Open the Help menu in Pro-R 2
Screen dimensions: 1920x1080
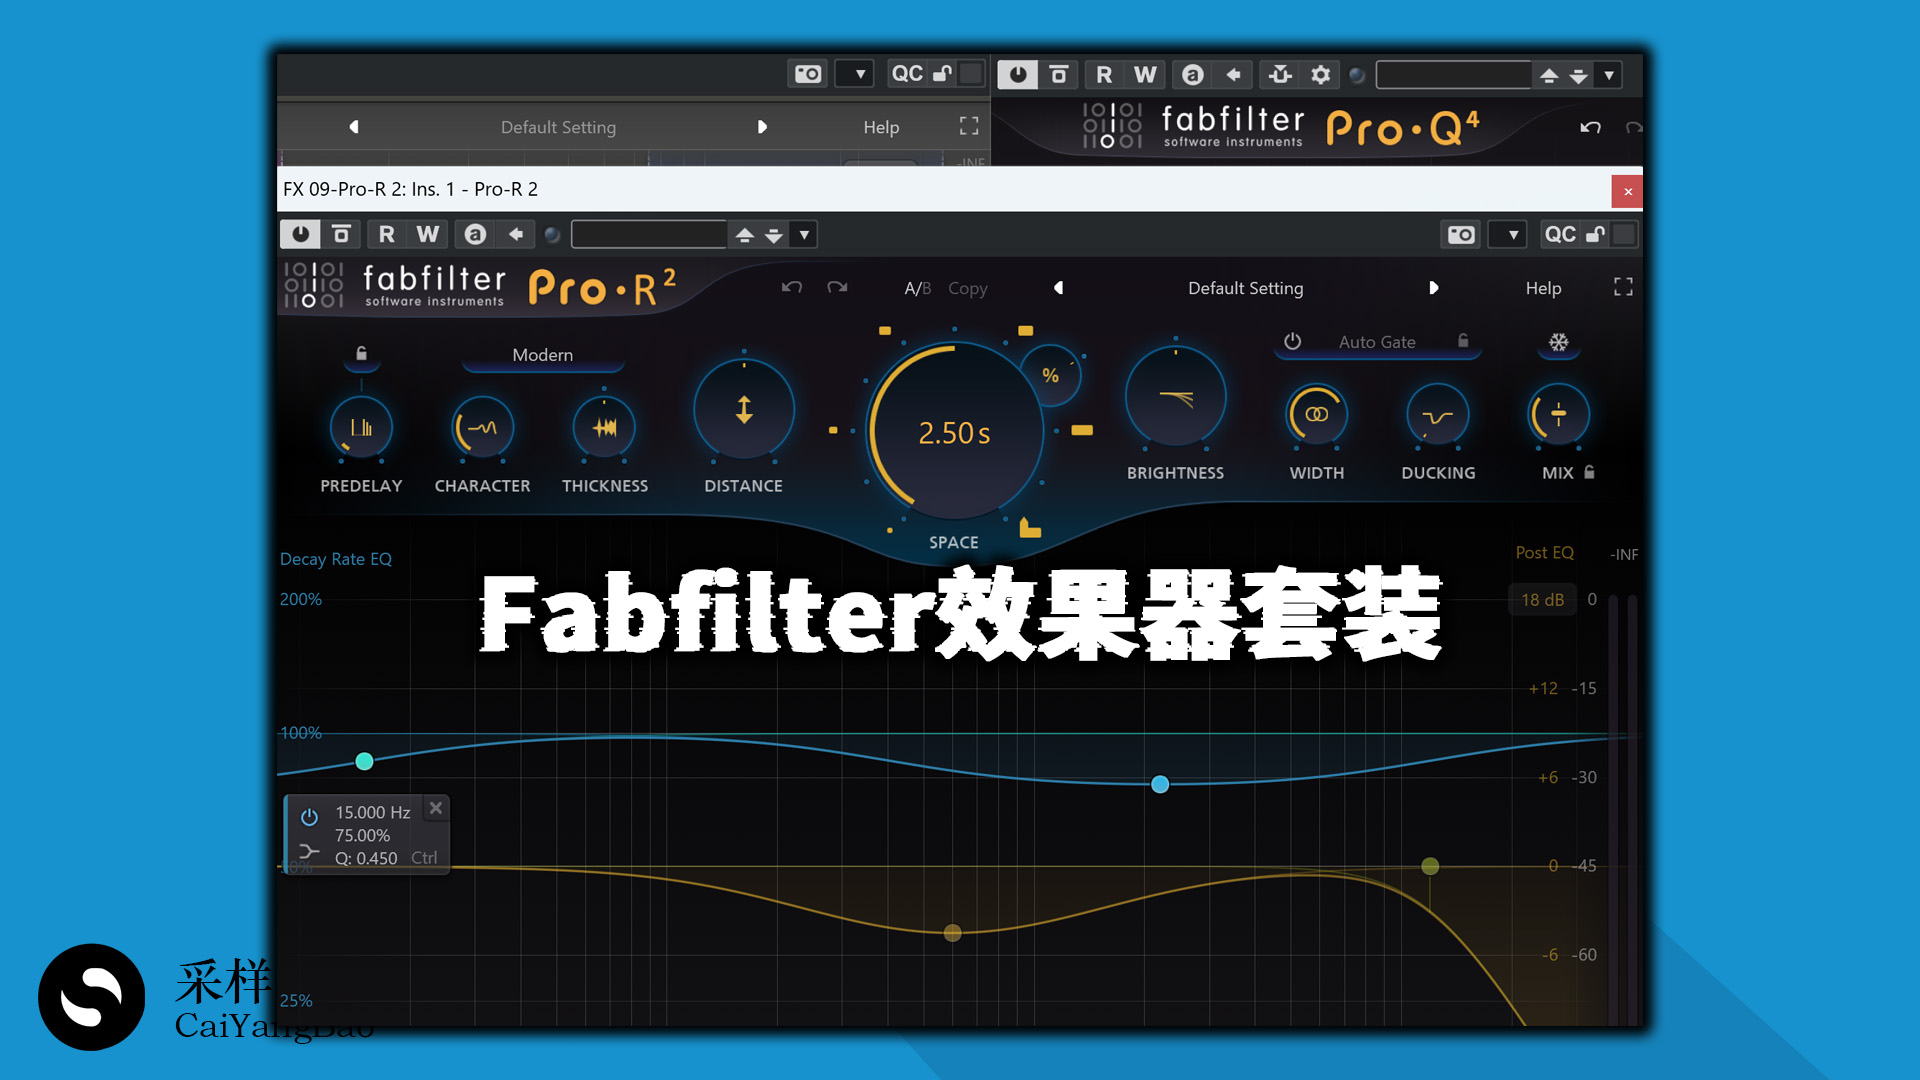coord(1543,288)
